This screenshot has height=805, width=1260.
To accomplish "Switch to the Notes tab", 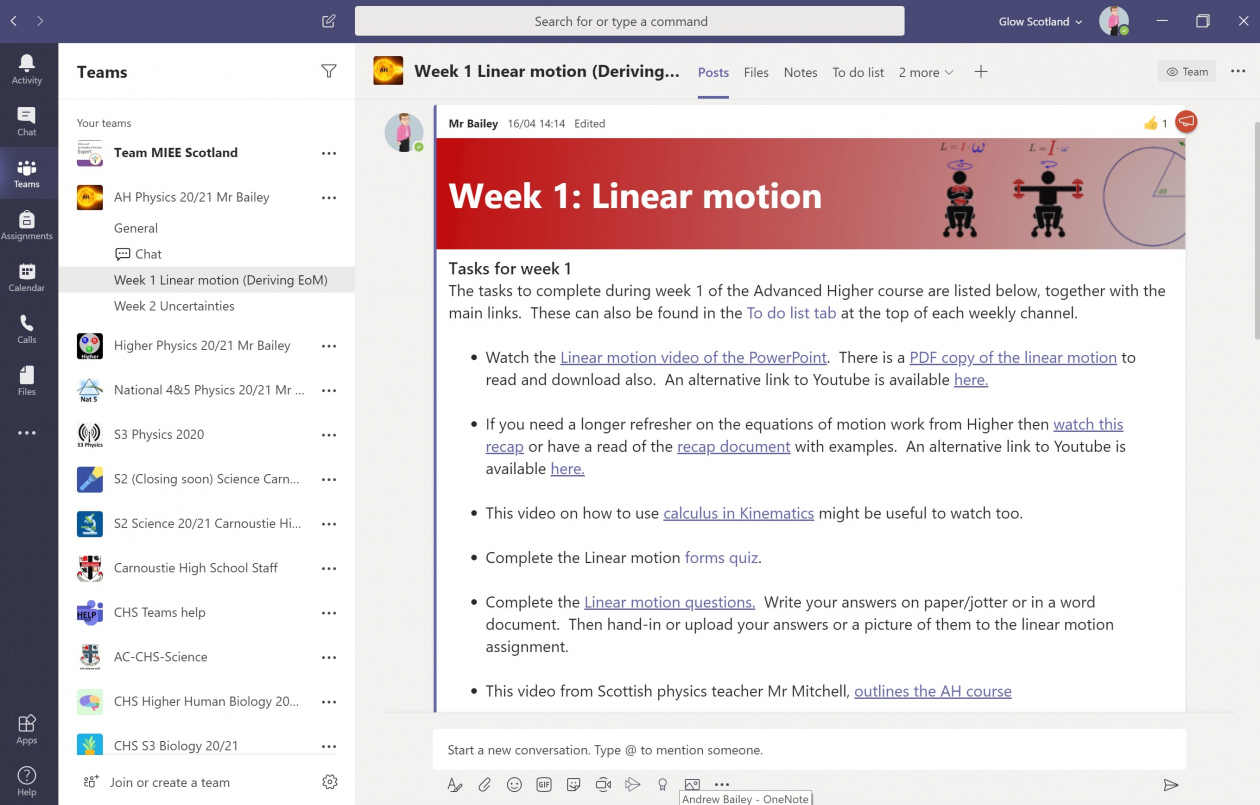I will point(800,72).
